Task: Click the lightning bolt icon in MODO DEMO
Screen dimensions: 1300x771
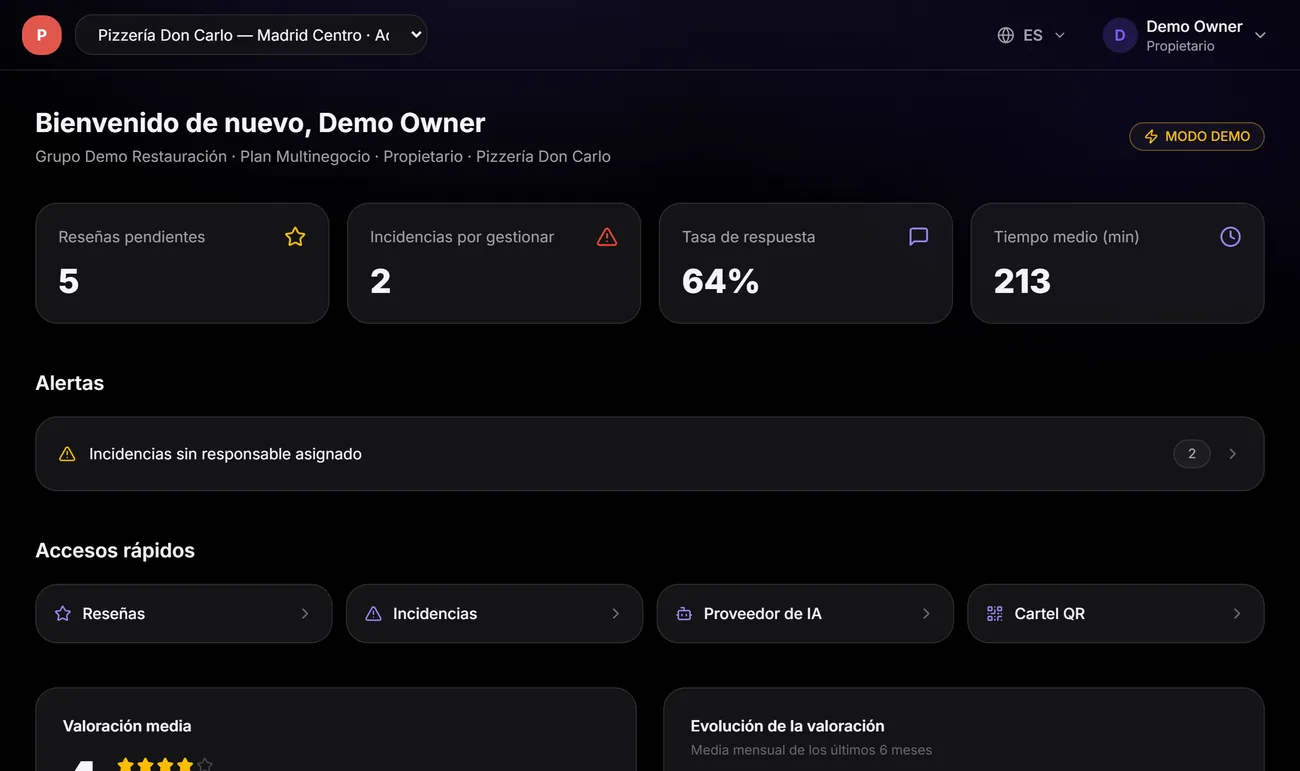Action: 1151,136
